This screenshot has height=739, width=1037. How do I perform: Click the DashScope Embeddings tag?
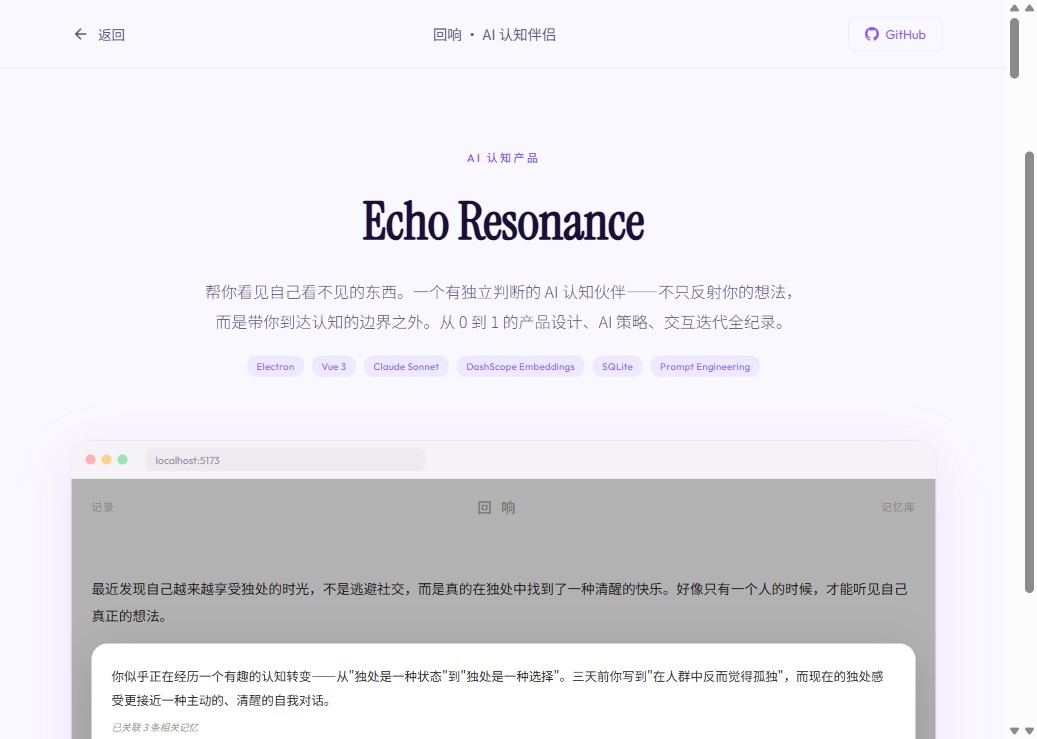(520, 366)
